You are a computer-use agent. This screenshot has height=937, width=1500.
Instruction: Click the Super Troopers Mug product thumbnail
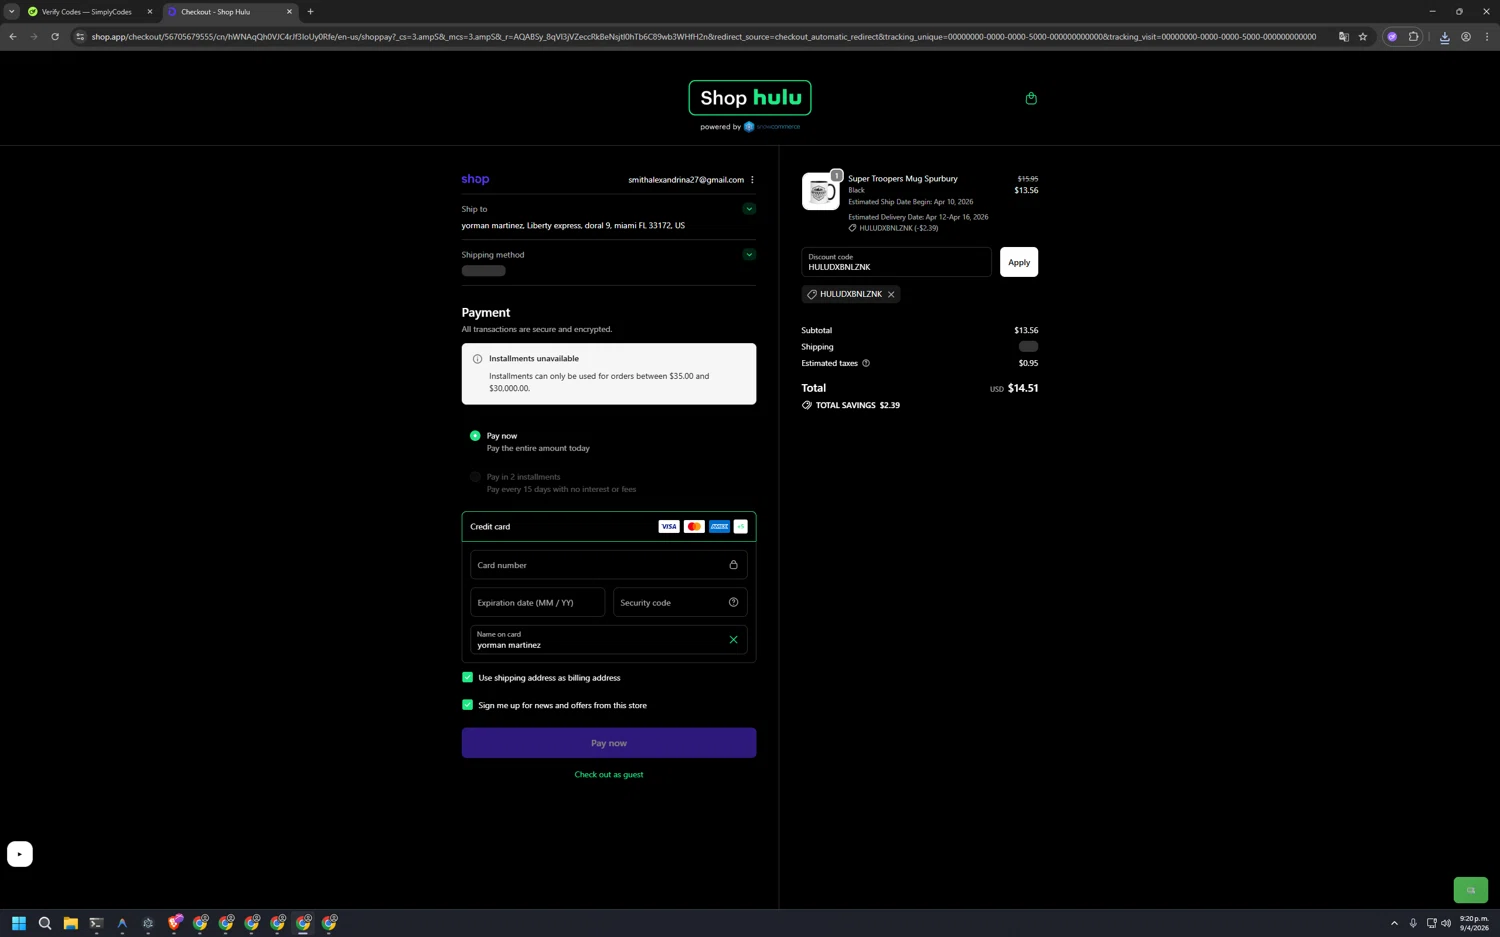tap(820, 192)
